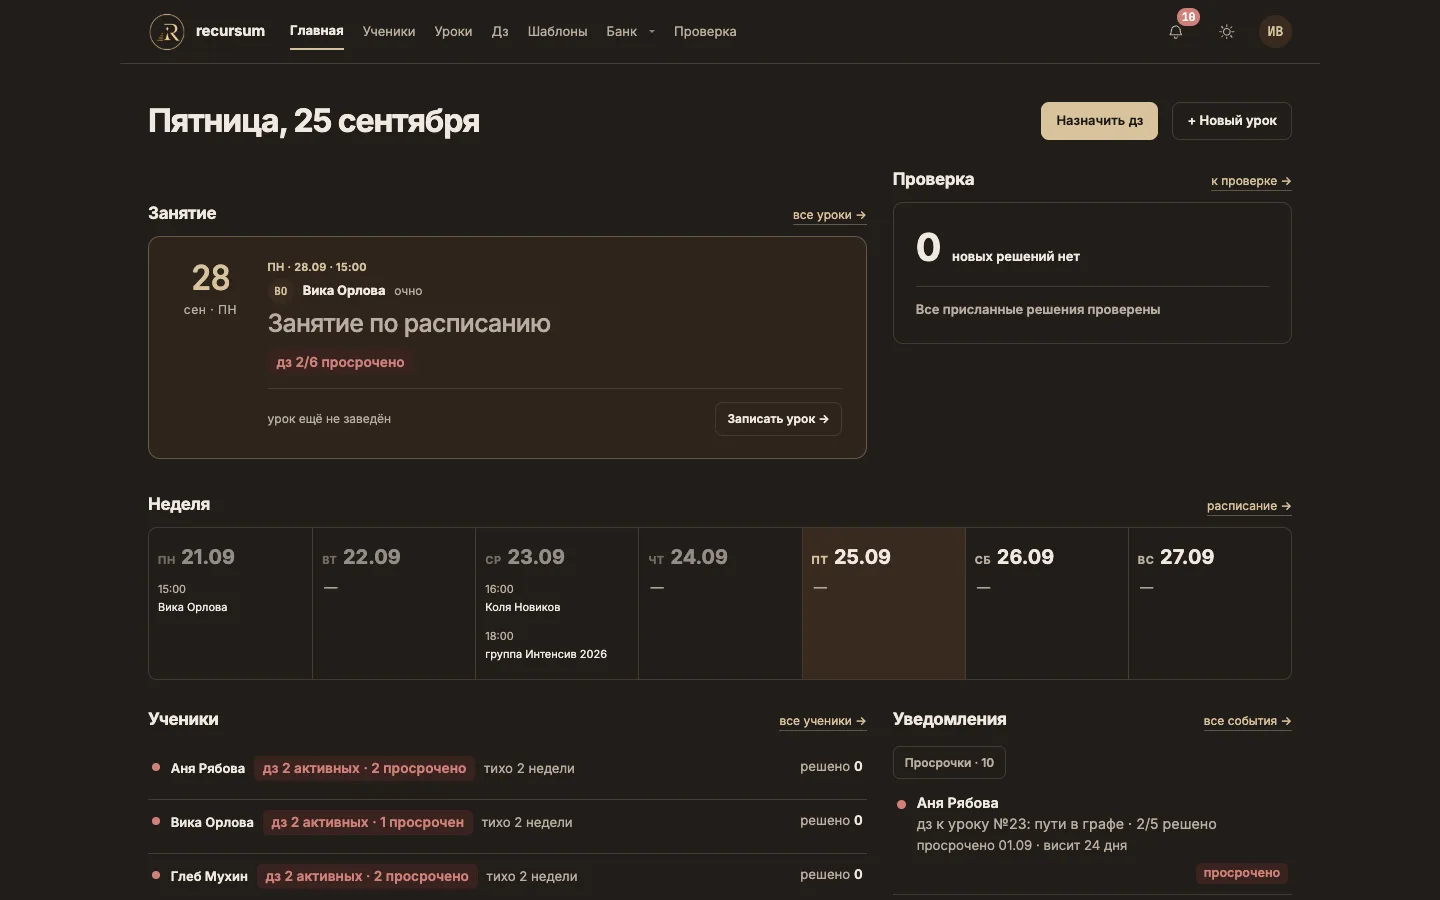
Task: Open the все ученики link
Action: click(822, 721)
